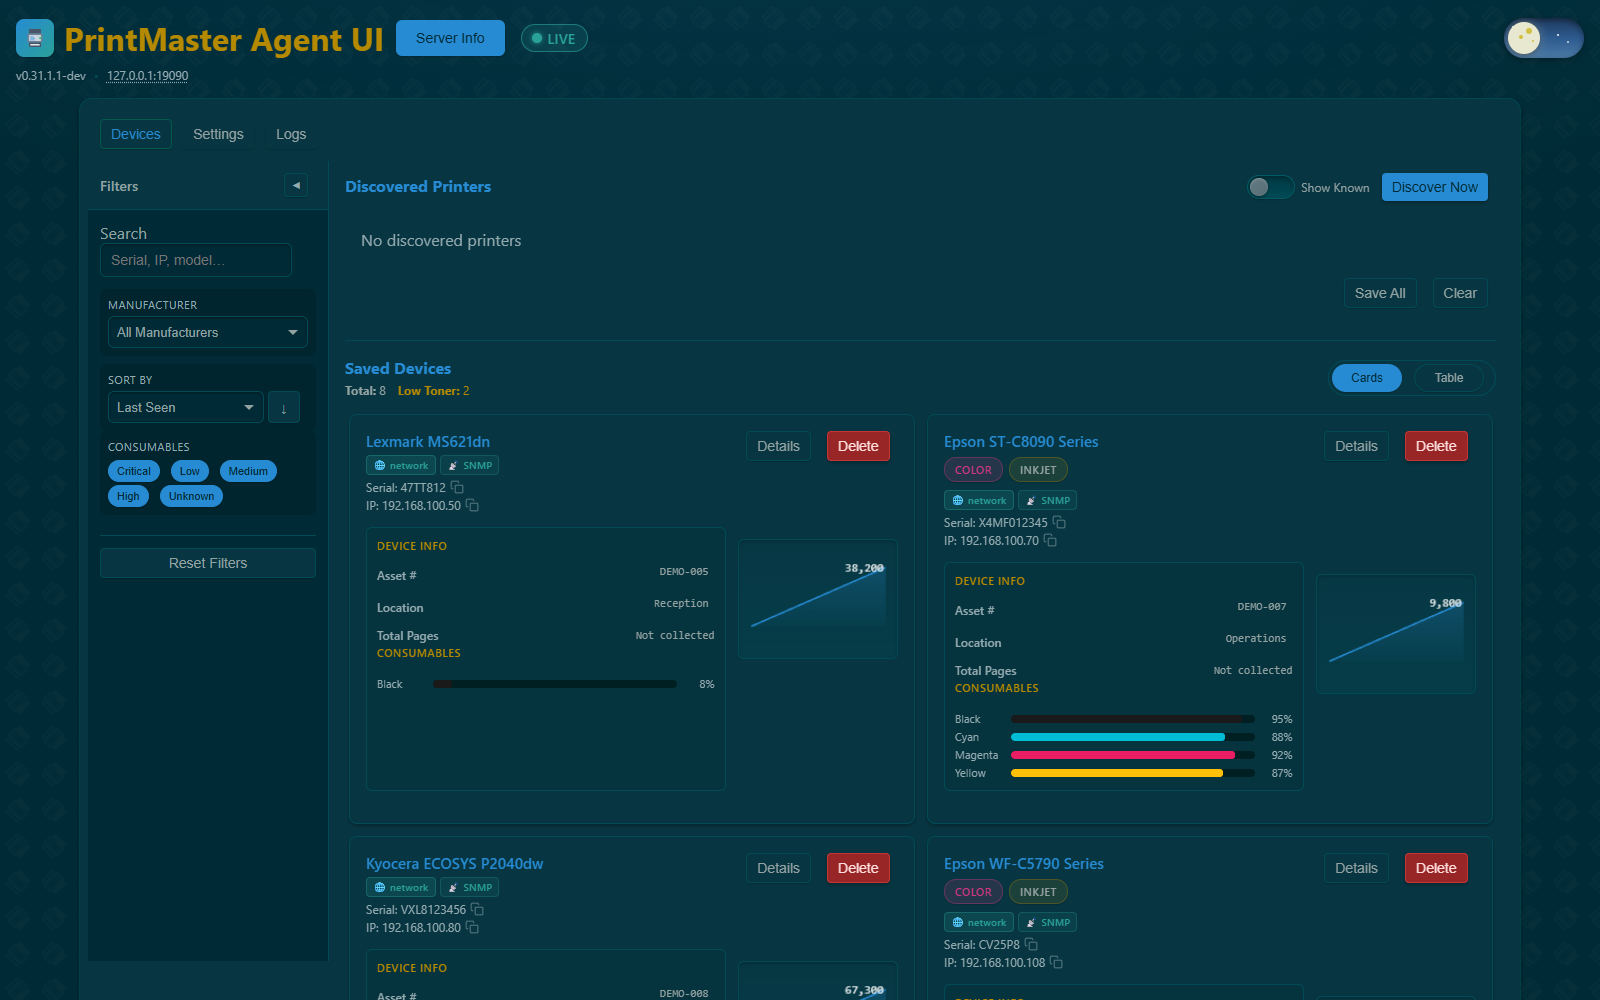Delete the Lexmark MS621dn device
The width and height of the screenshot is (1600, 1000).
coord(858,446)
